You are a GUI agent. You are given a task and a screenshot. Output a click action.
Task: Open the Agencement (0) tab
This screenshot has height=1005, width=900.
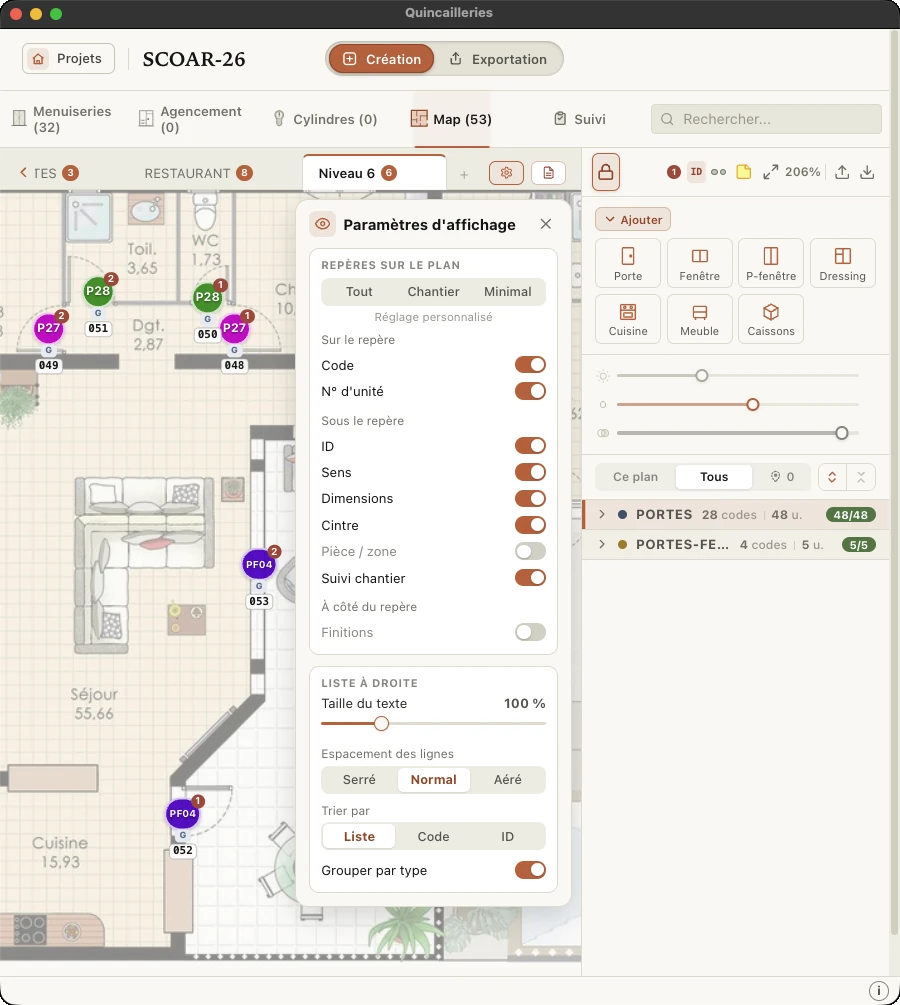pos(190,119)
